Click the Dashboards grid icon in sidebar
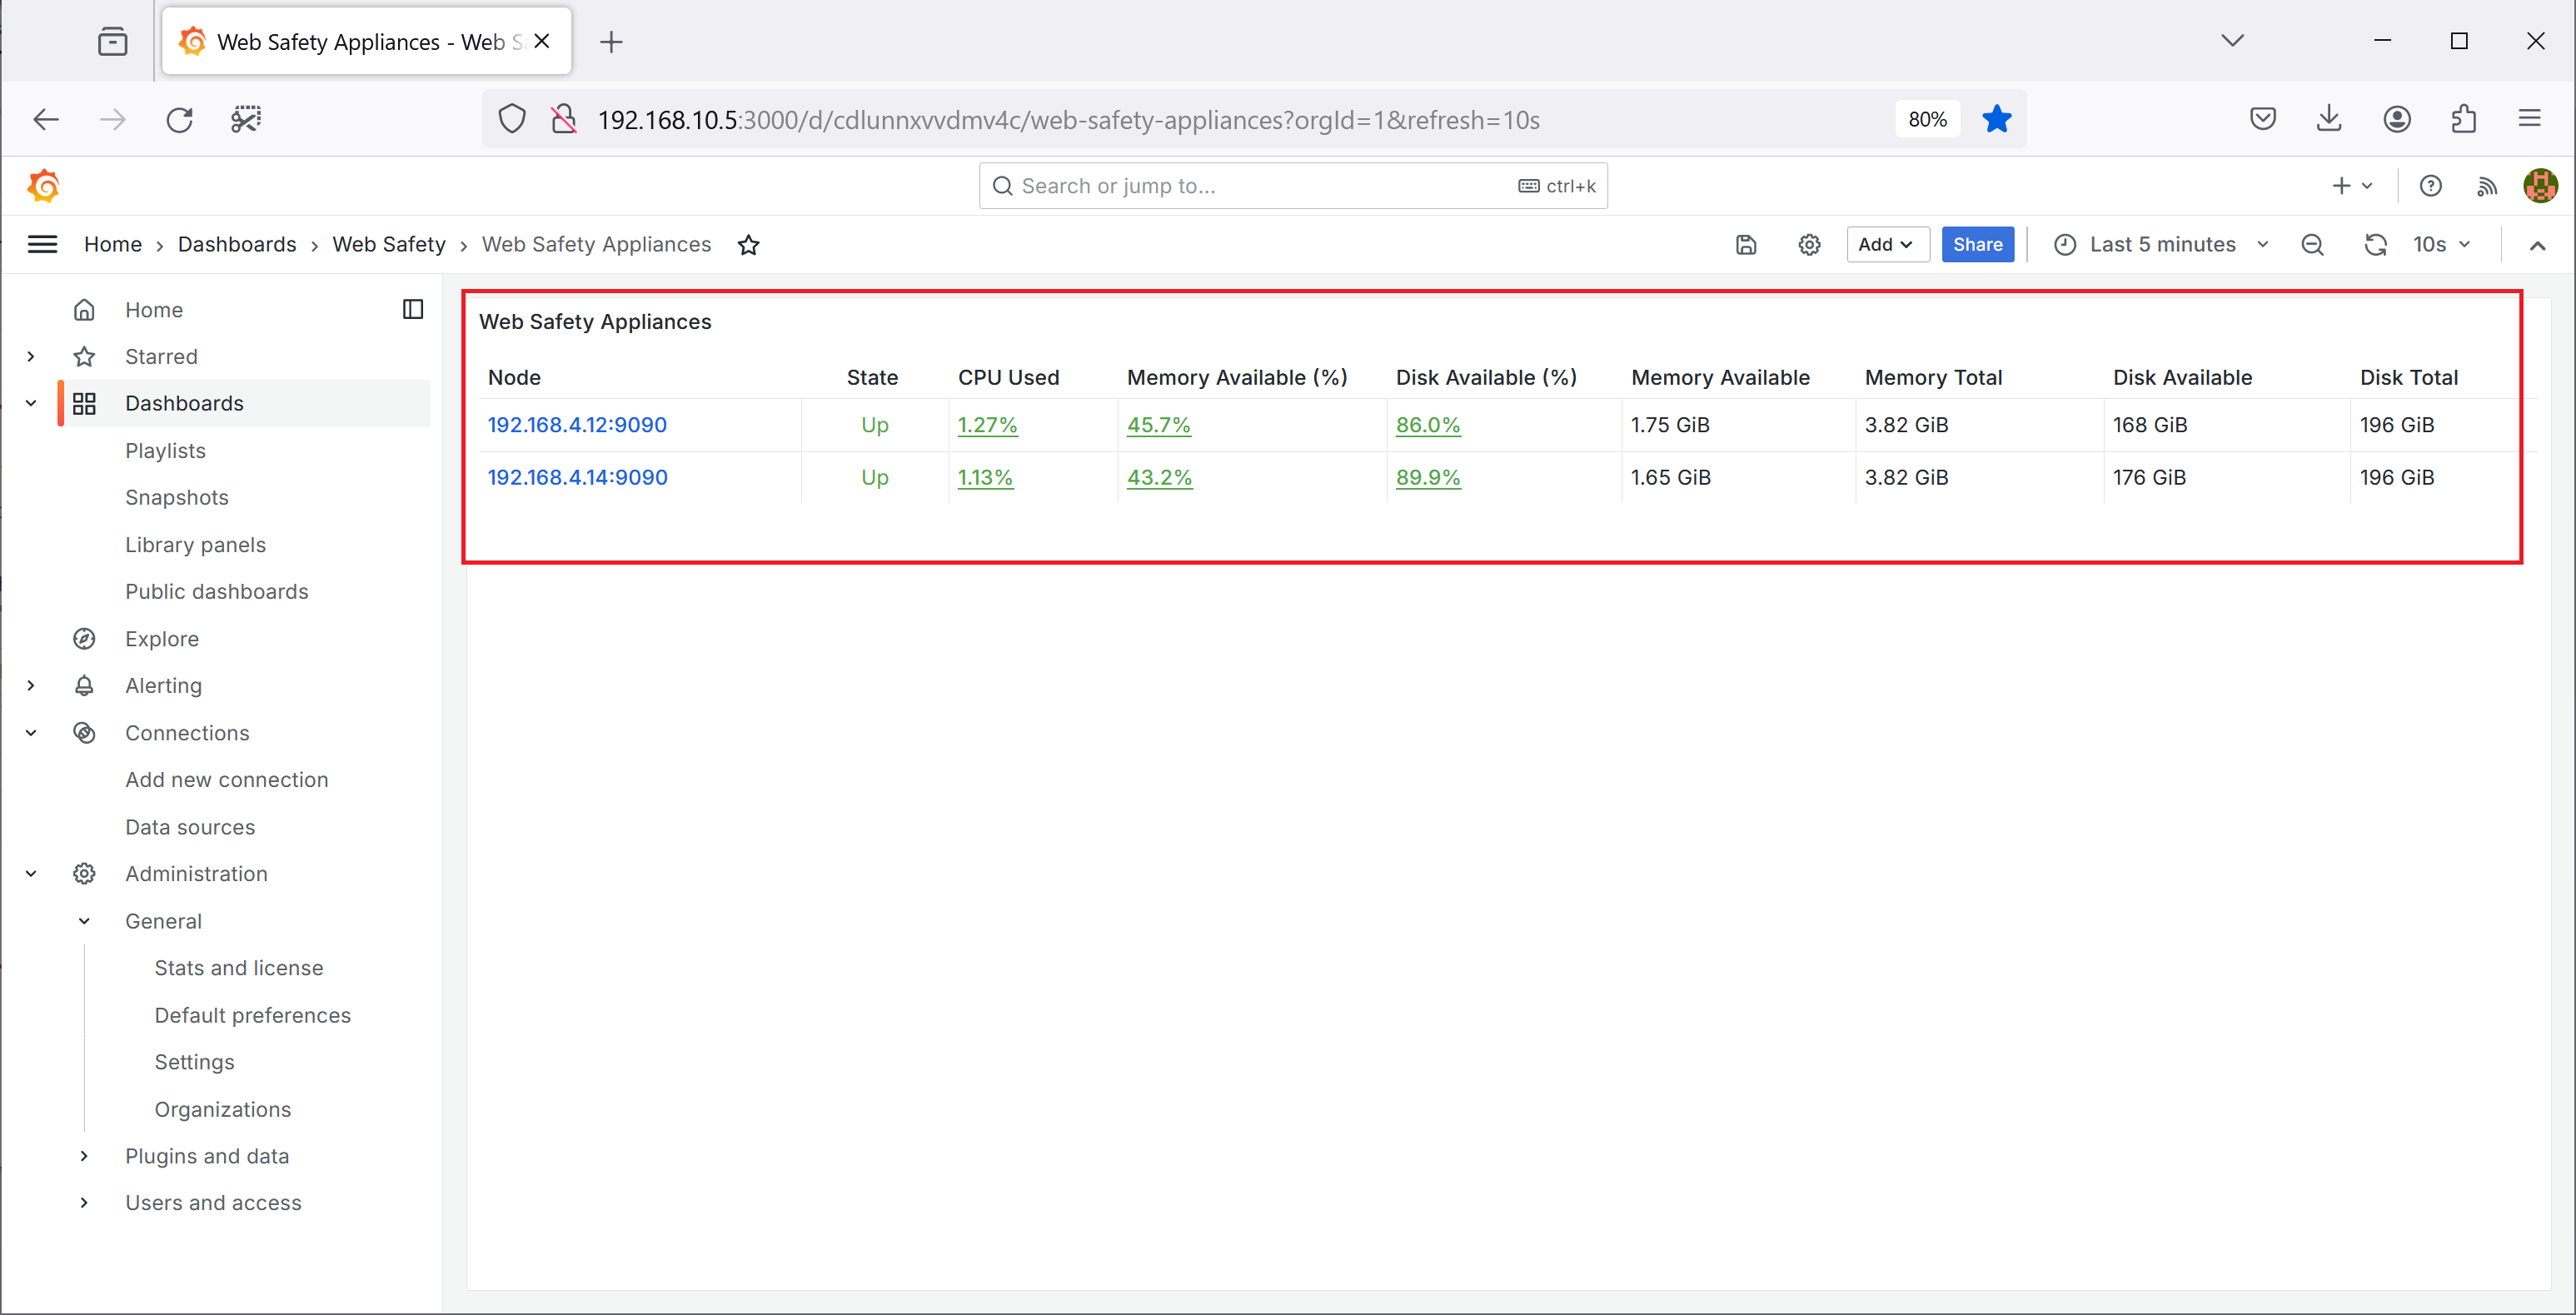 tap(84, 404)
